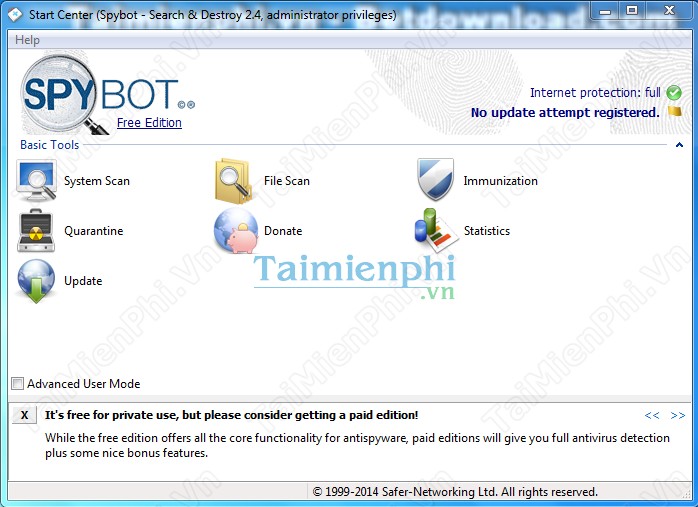Screen dimensions: 698x507
Task: Open the System Scan tool icon
Action: [x=36, y=181]
